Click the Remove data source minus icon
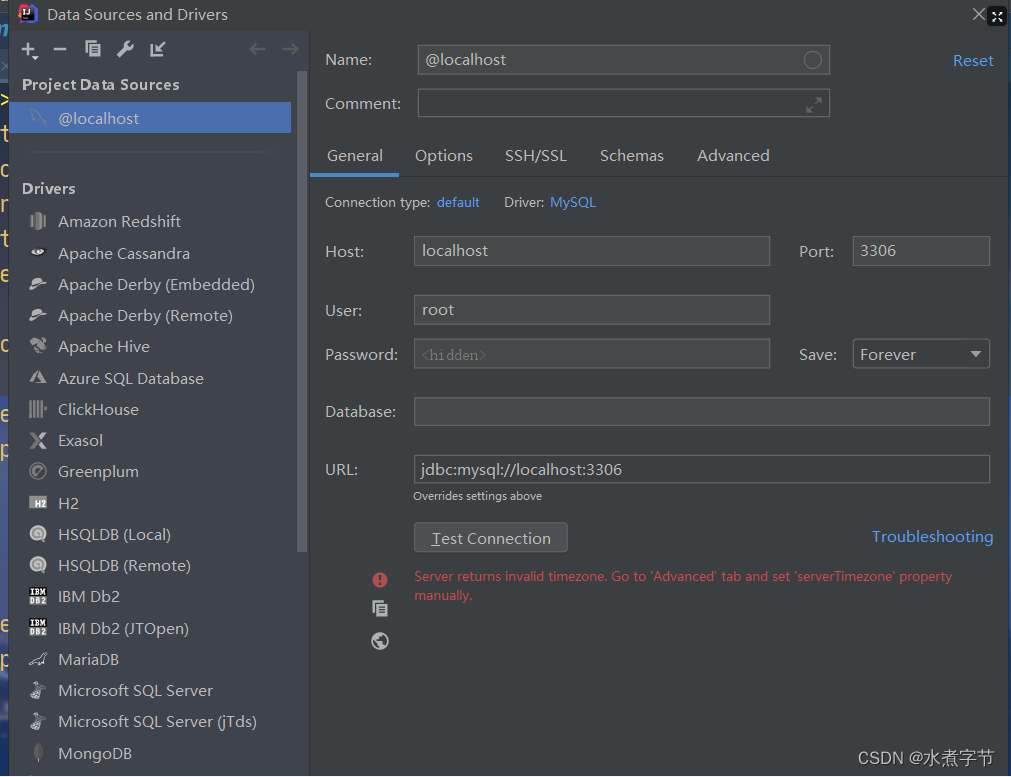Screen dimensions: 1011x777 [x=58, y=49]
